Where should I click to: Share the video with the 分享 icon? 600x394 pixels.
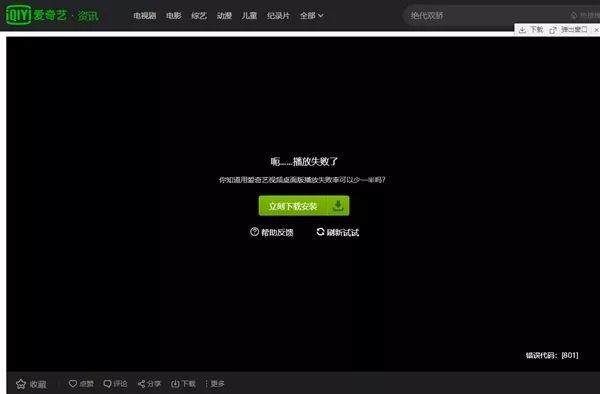pyautogui.click(x=142, y=384)
